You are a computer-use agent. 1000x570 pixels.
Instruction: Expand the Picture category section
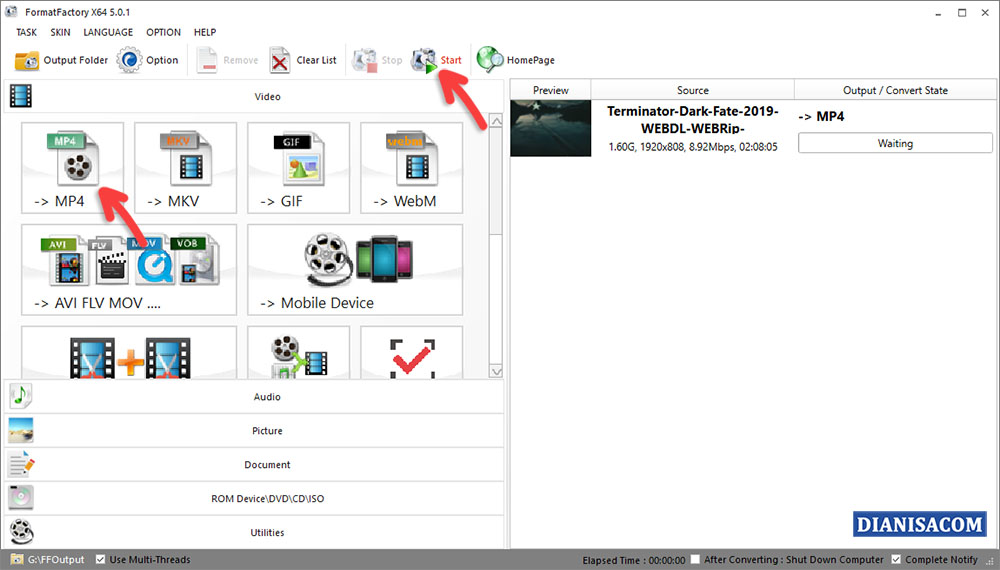(x=266, y=431)
